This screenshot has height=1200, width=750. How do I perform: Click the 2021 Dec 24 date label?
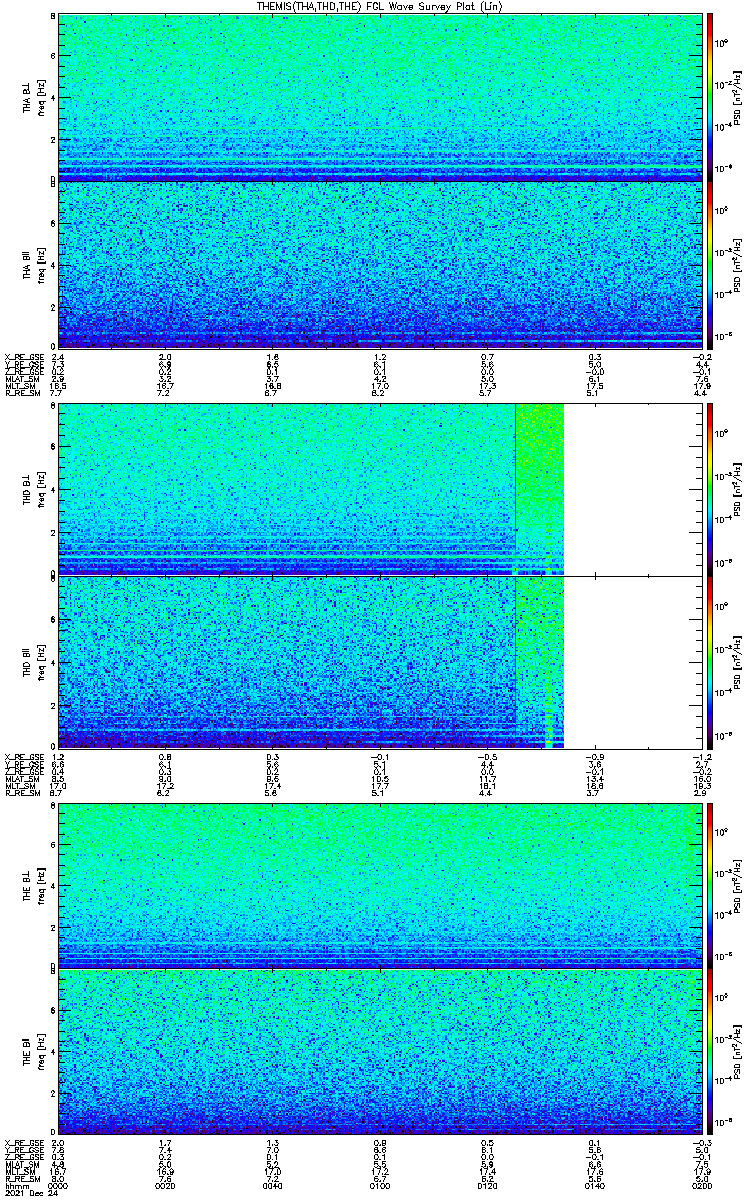click(x=26, y=1194)
